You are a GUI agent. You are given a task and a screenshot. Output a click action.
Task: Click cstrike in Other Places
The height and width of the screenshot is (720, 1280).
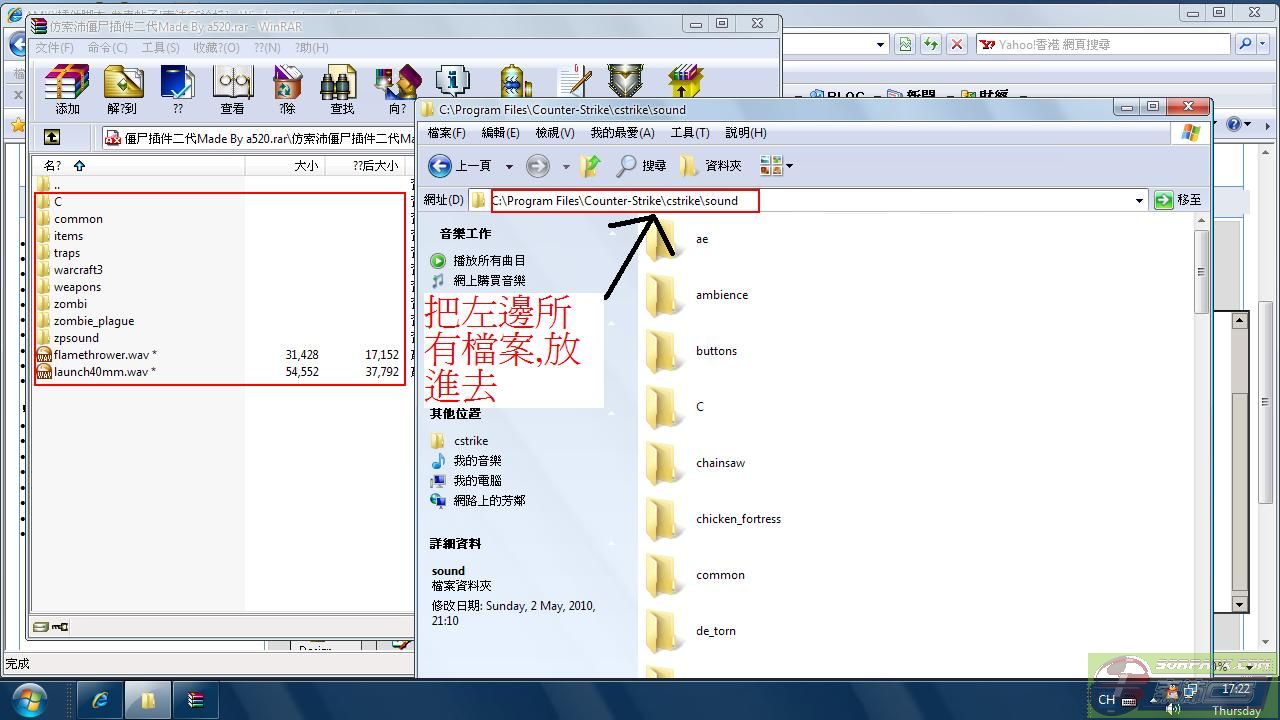[x=471, y=440]
